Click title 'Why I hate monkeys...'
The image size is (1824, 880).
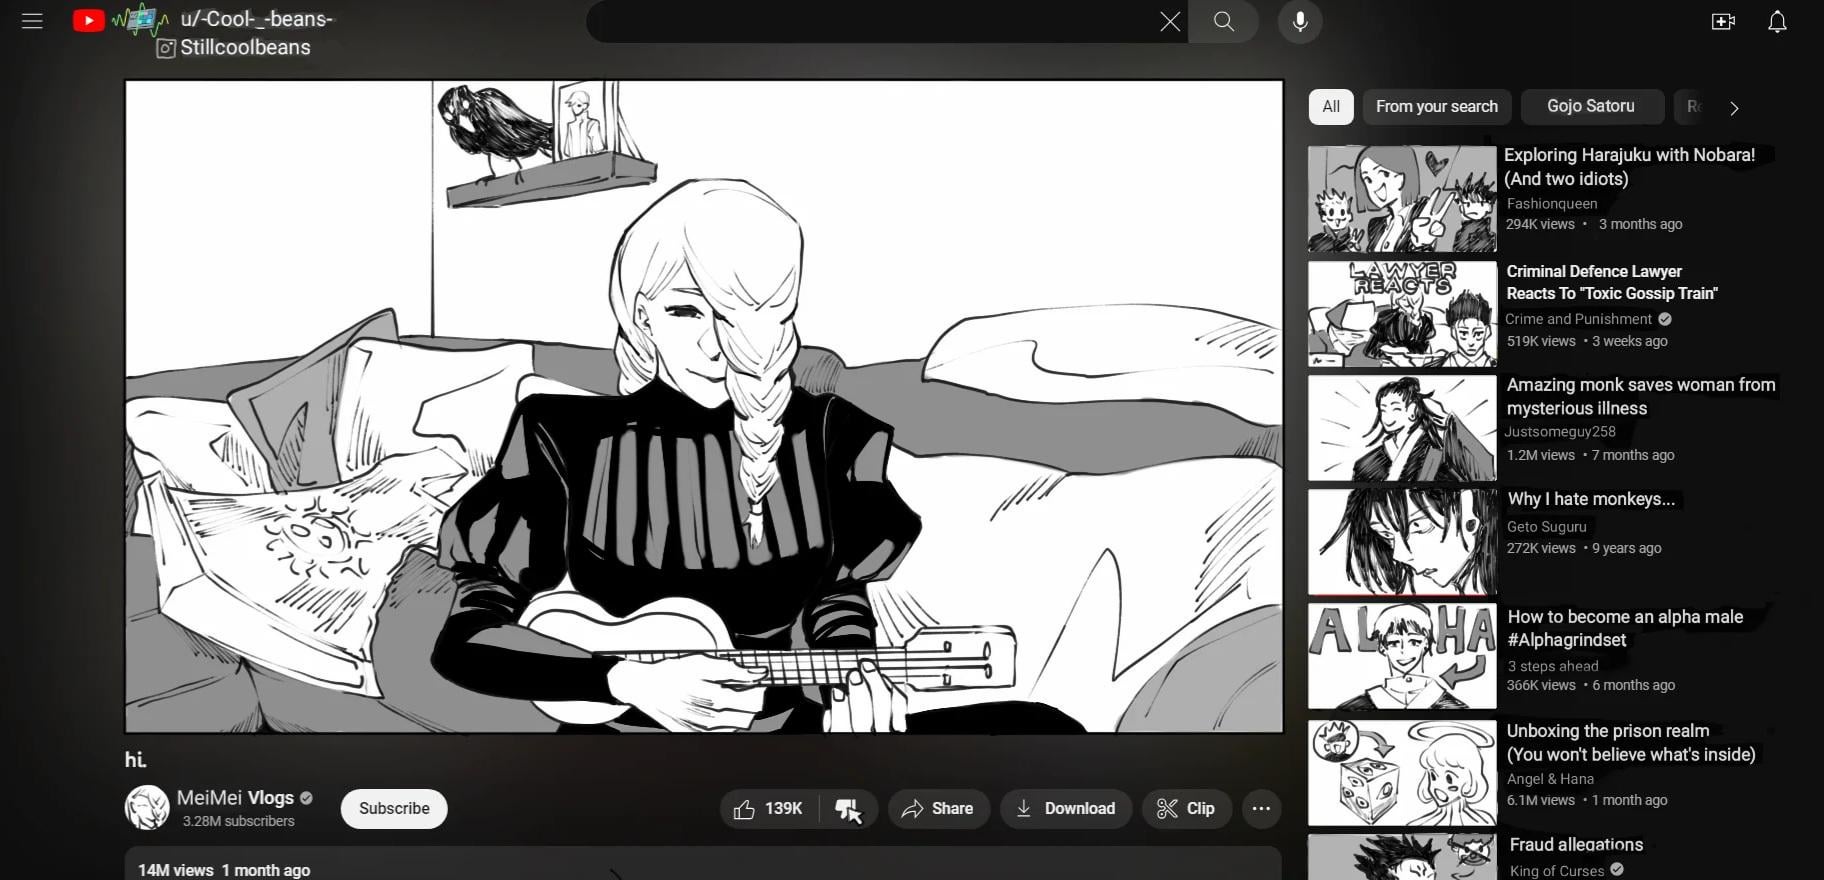coord(1591,499)
